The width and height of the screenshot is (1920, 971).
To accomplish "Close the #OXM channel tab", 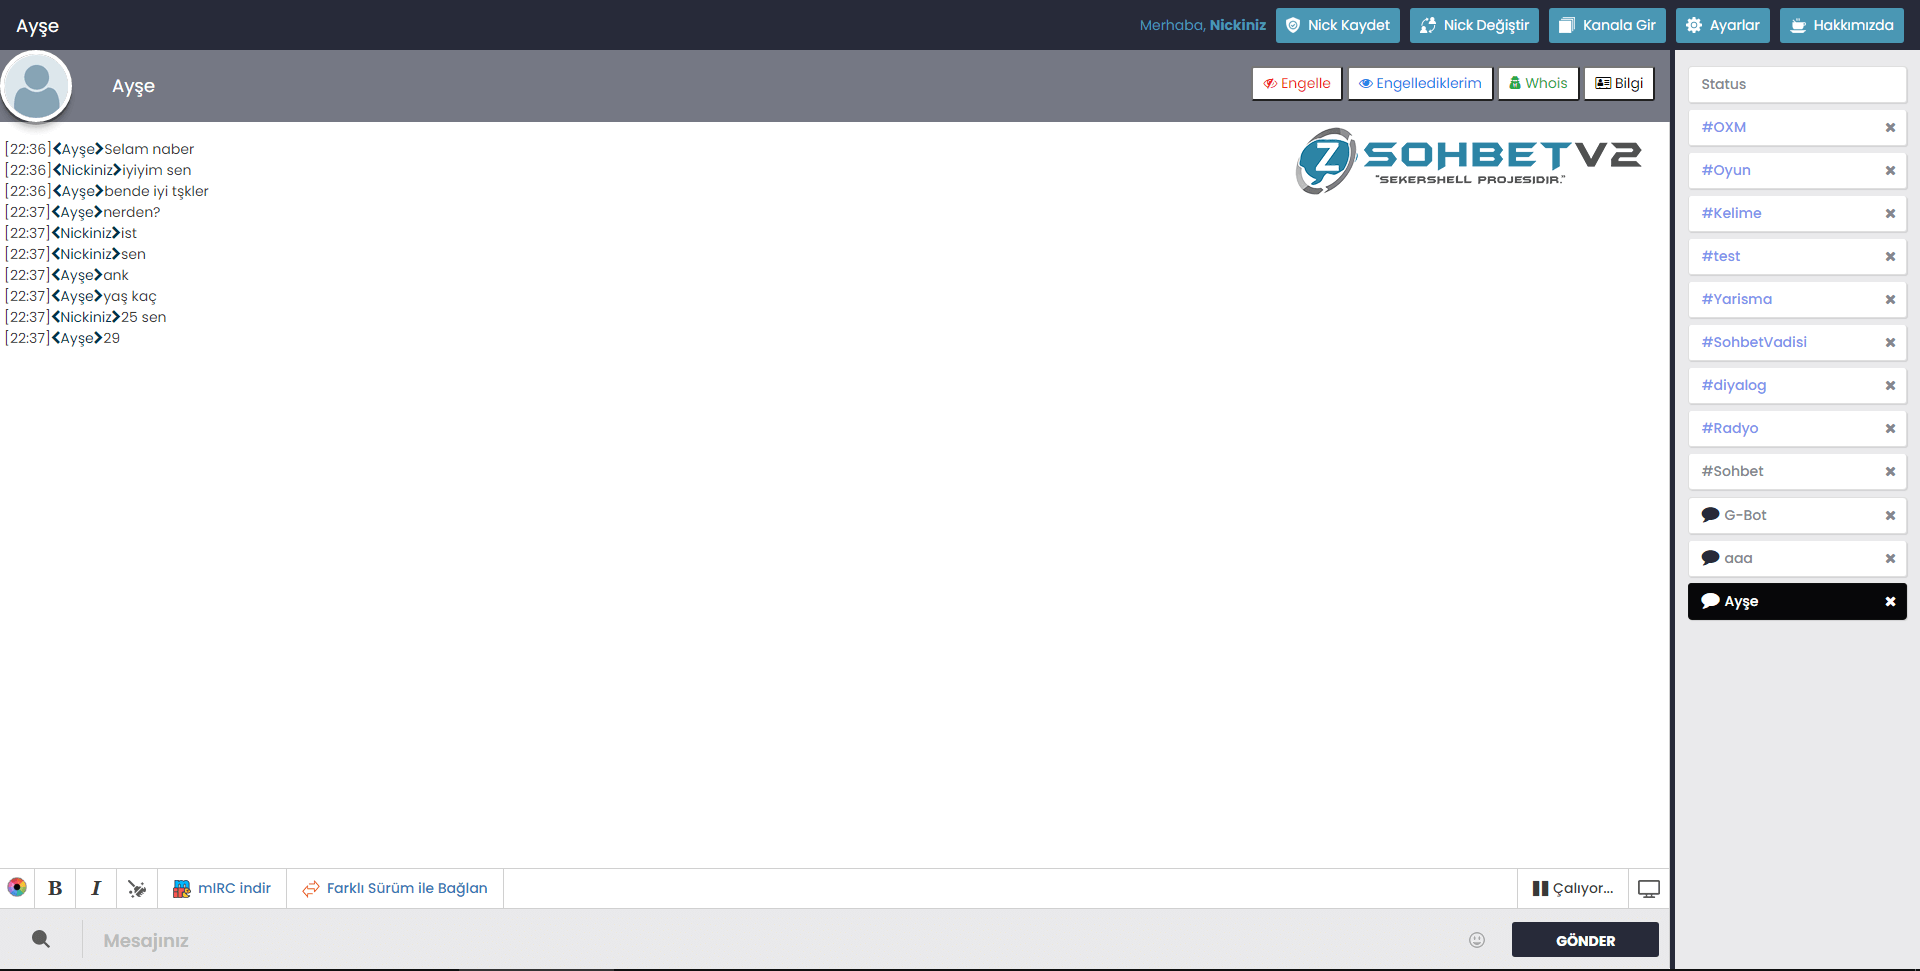I will pyautogui.click(x=1890, y=127).
